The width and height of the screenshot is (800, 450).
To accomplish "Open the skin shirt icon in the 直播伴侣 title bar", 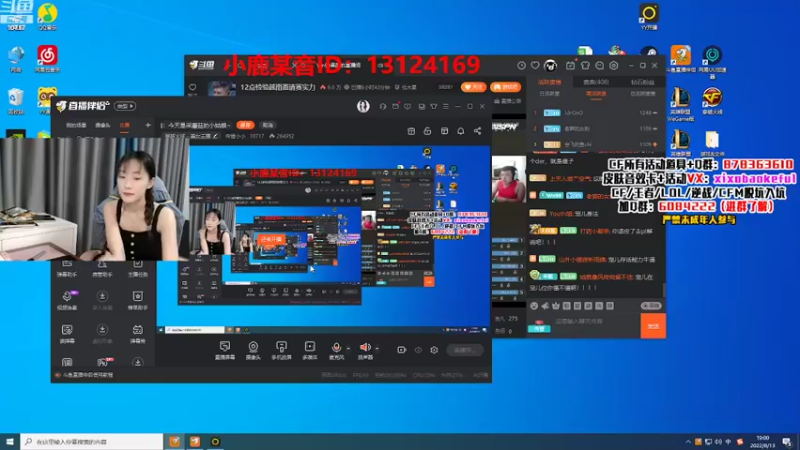I will coord(434,106).
